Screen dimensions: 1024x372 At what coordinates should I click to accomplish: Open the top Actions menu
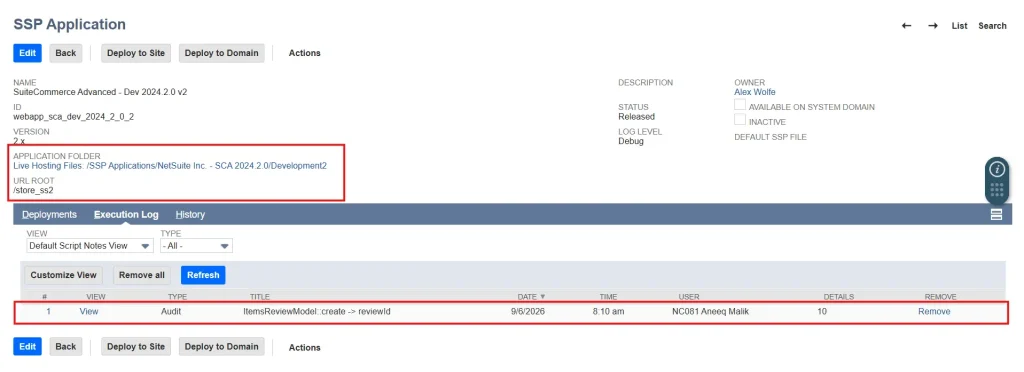[304, 53]
